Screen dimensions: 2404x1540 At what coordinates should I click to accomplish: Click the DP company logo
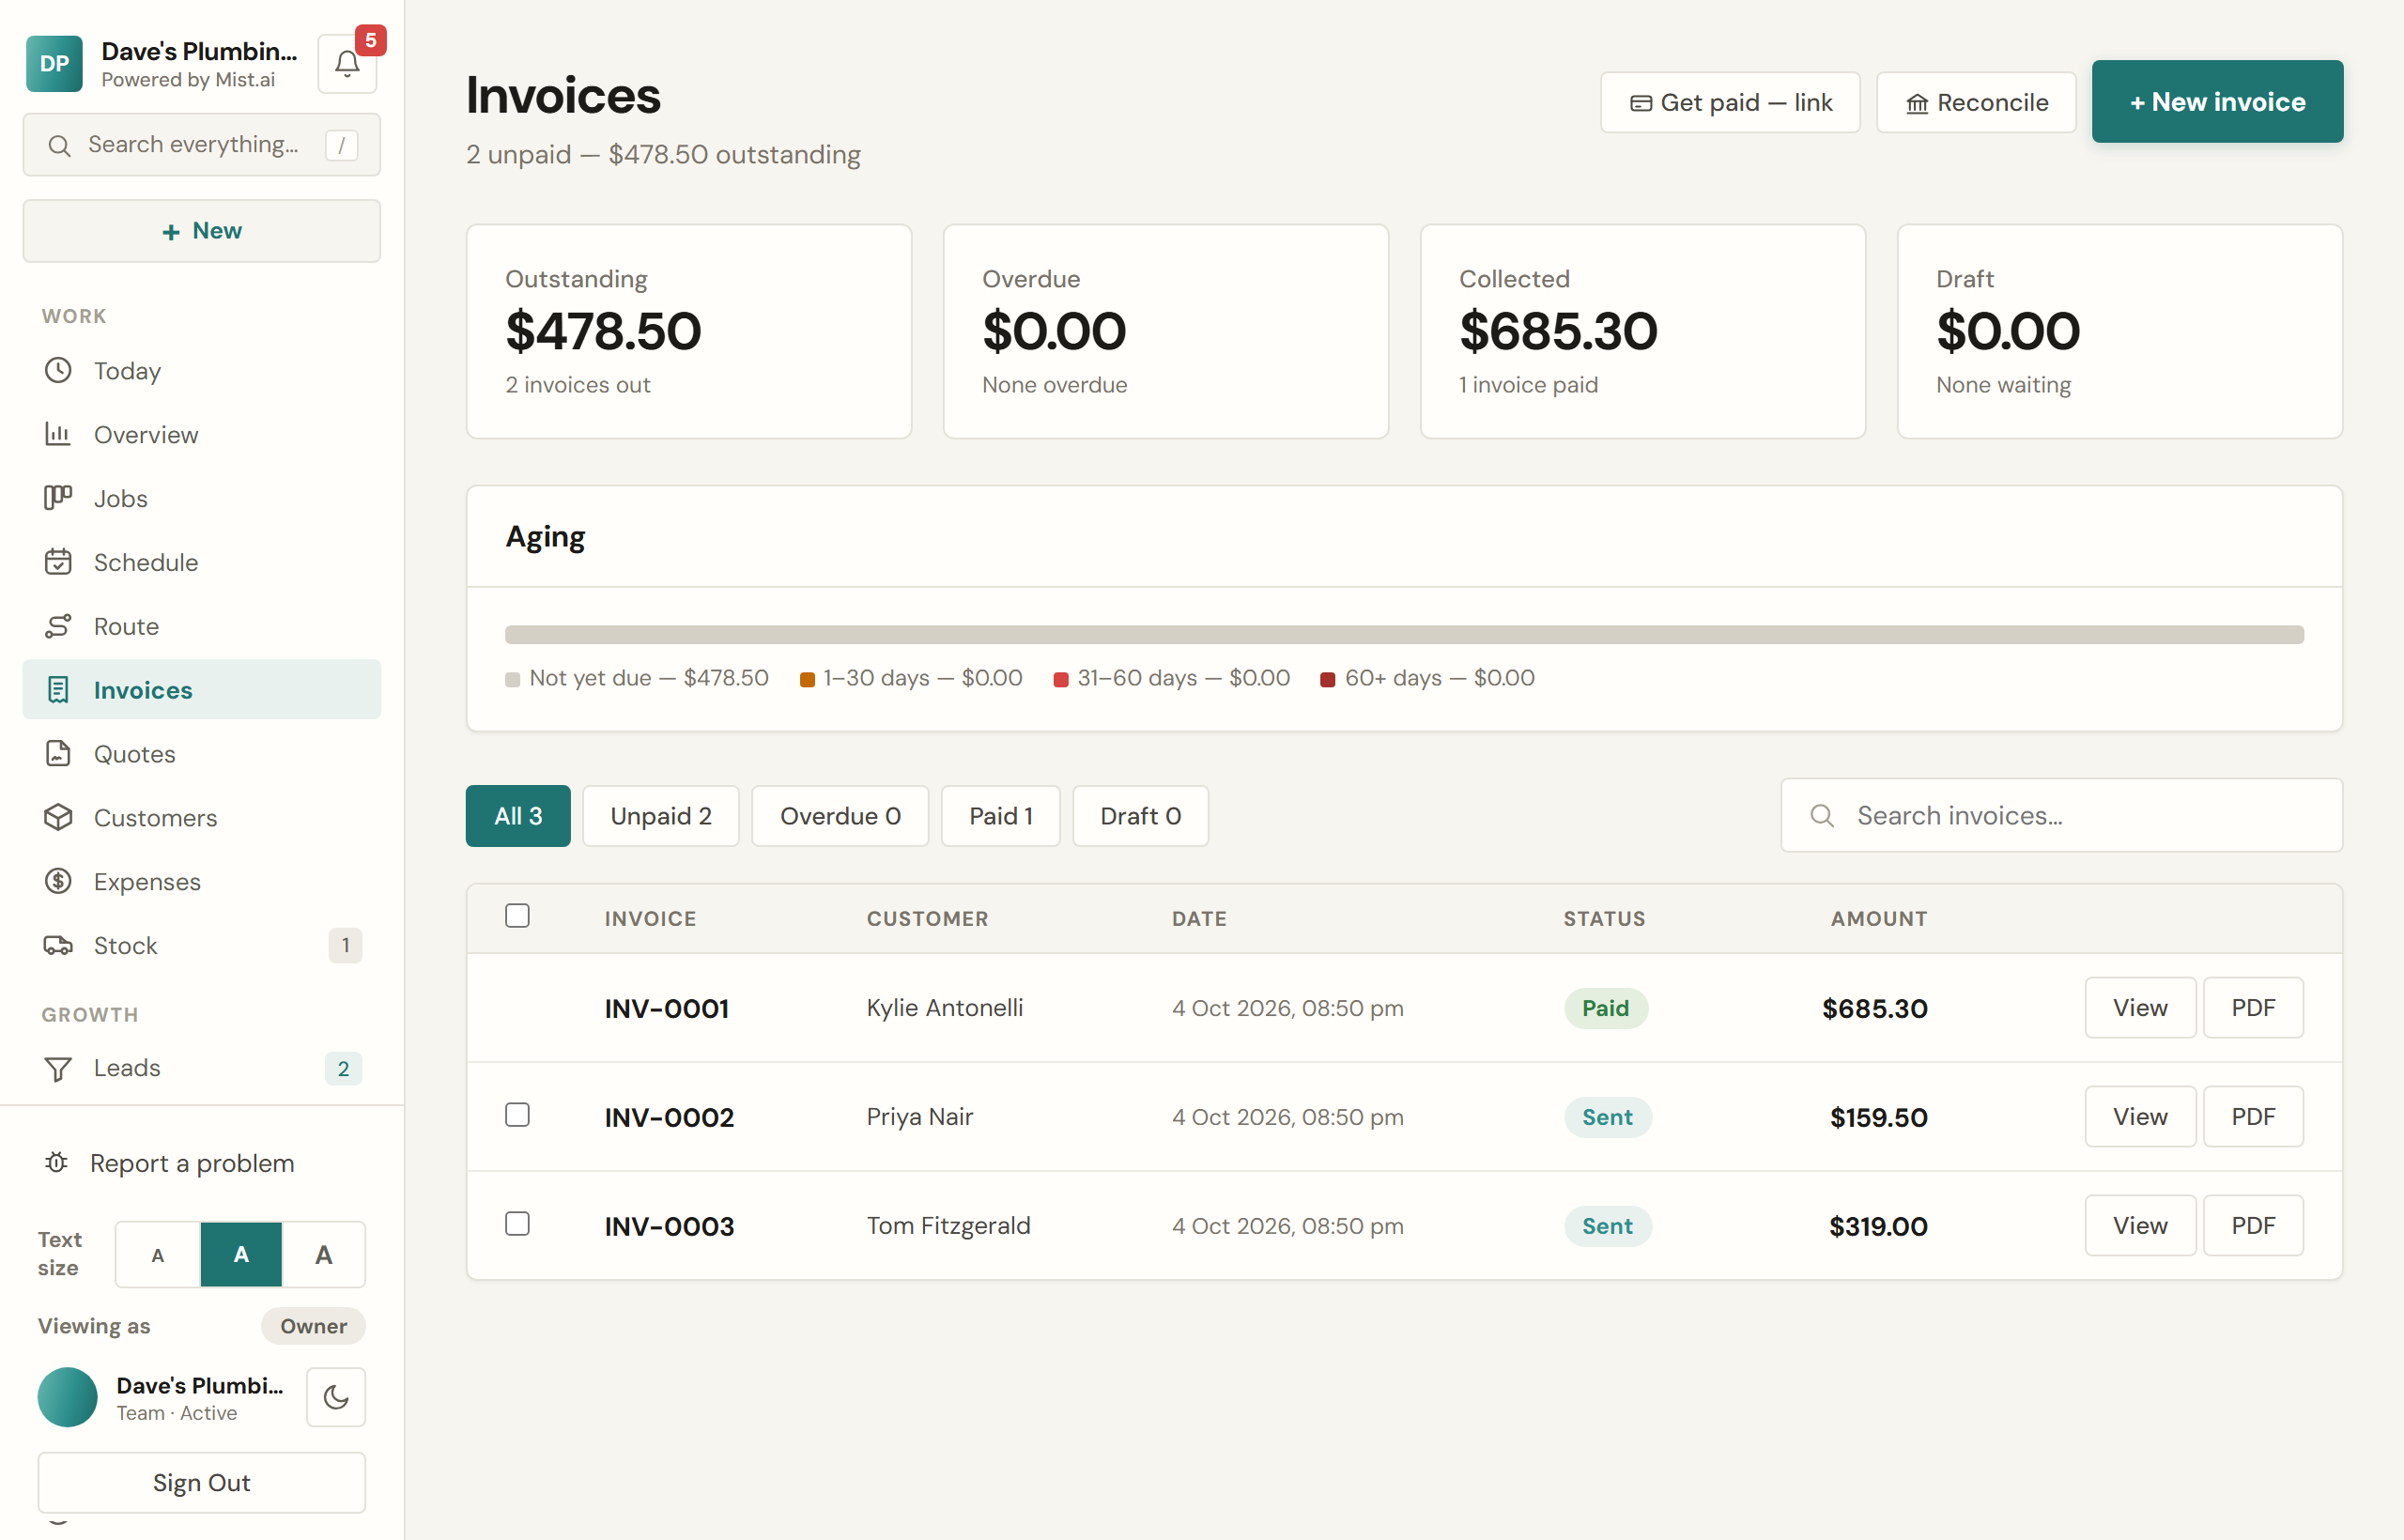click(x=54, y=64)
